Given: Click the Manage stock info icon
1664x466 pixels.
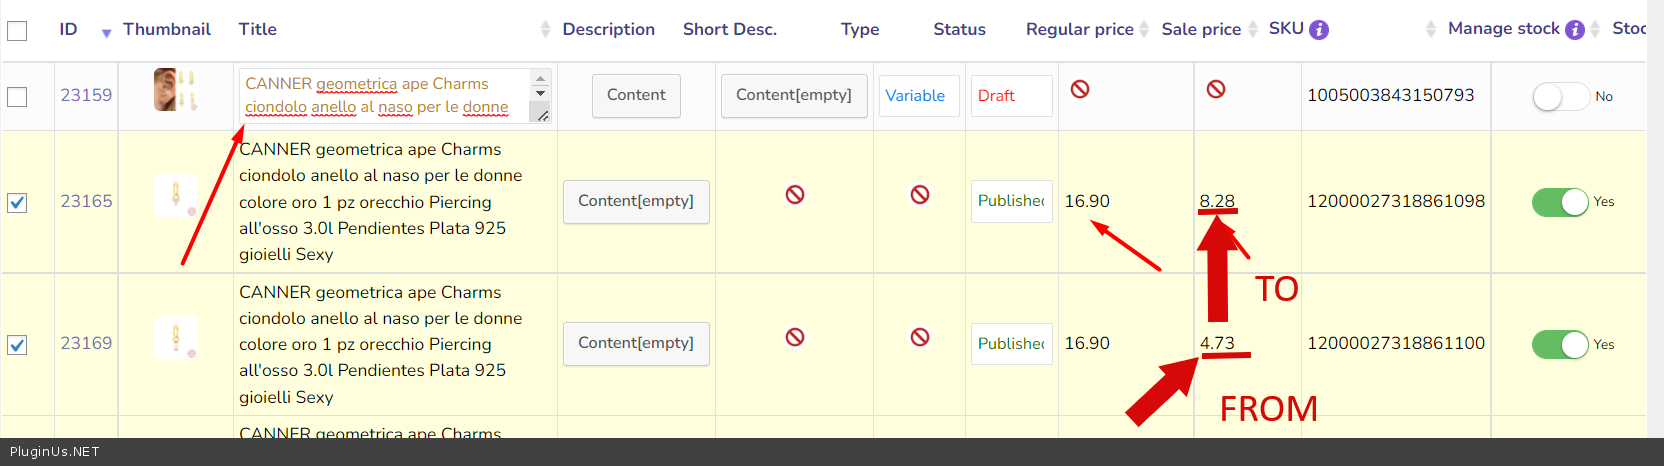Looking at the screenshot, I should (1574, 30).
